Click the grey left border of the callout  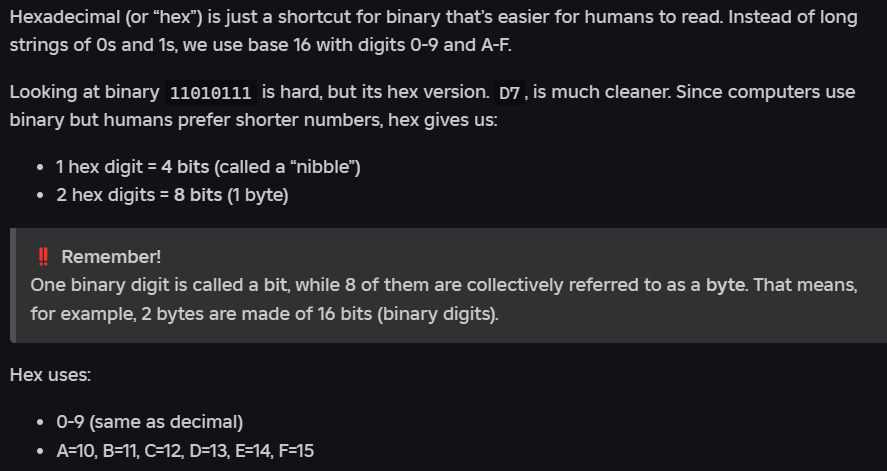13,285
